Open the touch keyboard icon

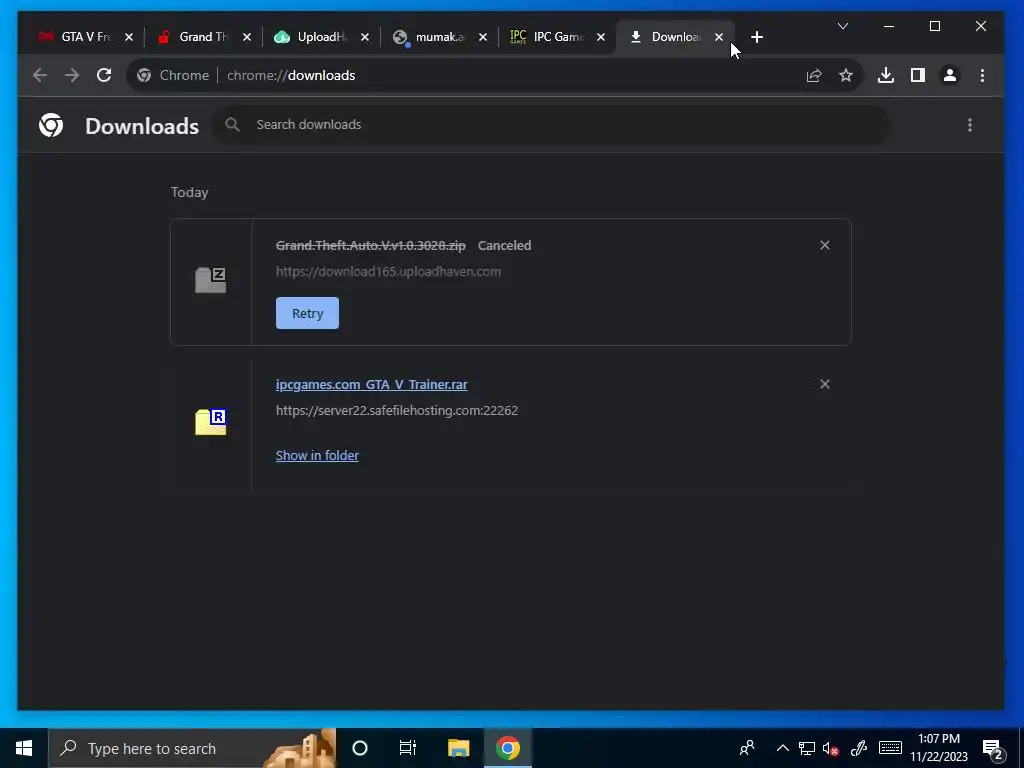tap(890, 748)
